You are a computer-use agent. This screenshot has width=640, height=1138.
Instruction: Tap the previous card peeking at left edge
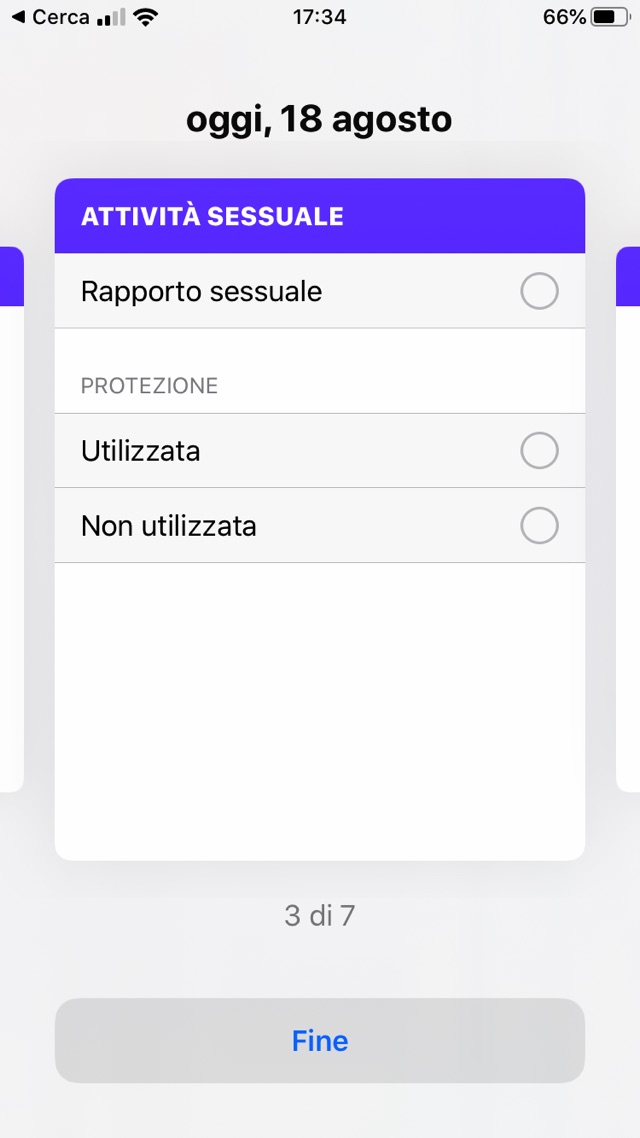[10, 520]
